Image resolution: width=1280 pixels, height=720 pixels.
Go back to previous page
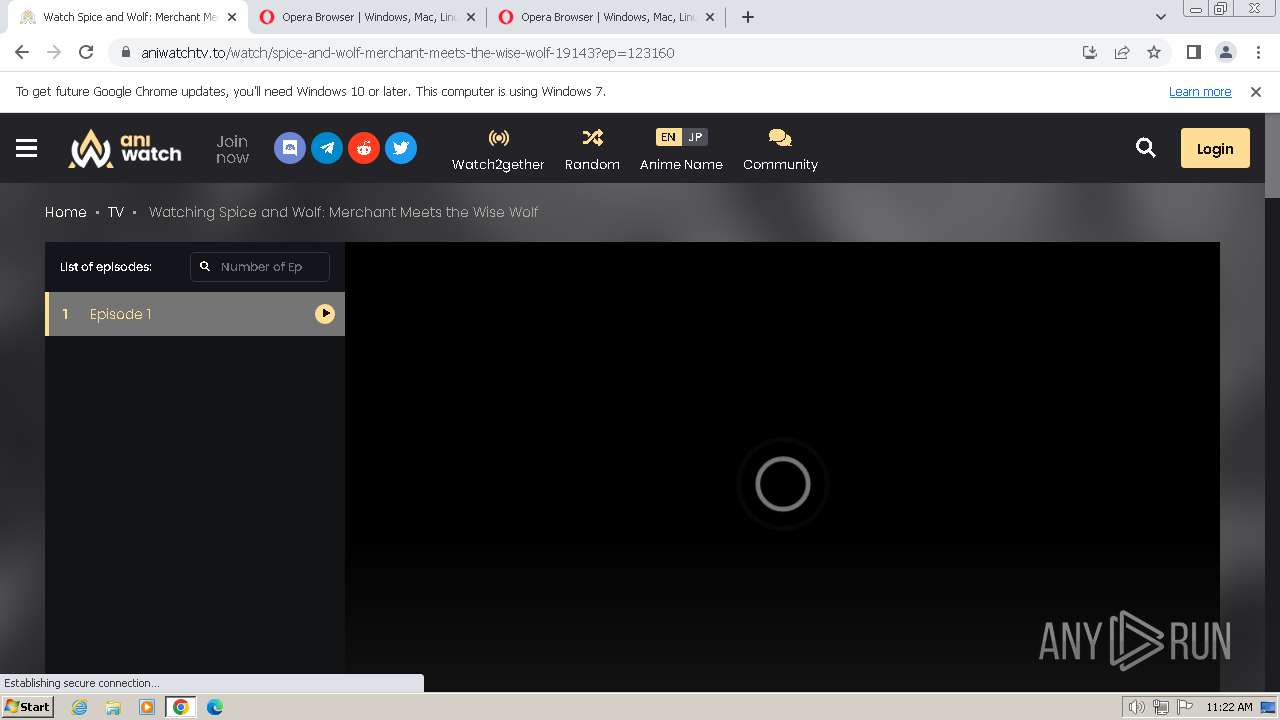point(22,52)
